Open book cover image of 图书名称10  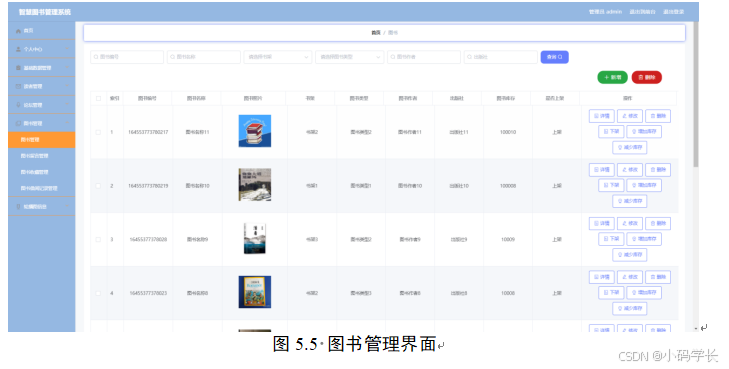click(255, 185)
